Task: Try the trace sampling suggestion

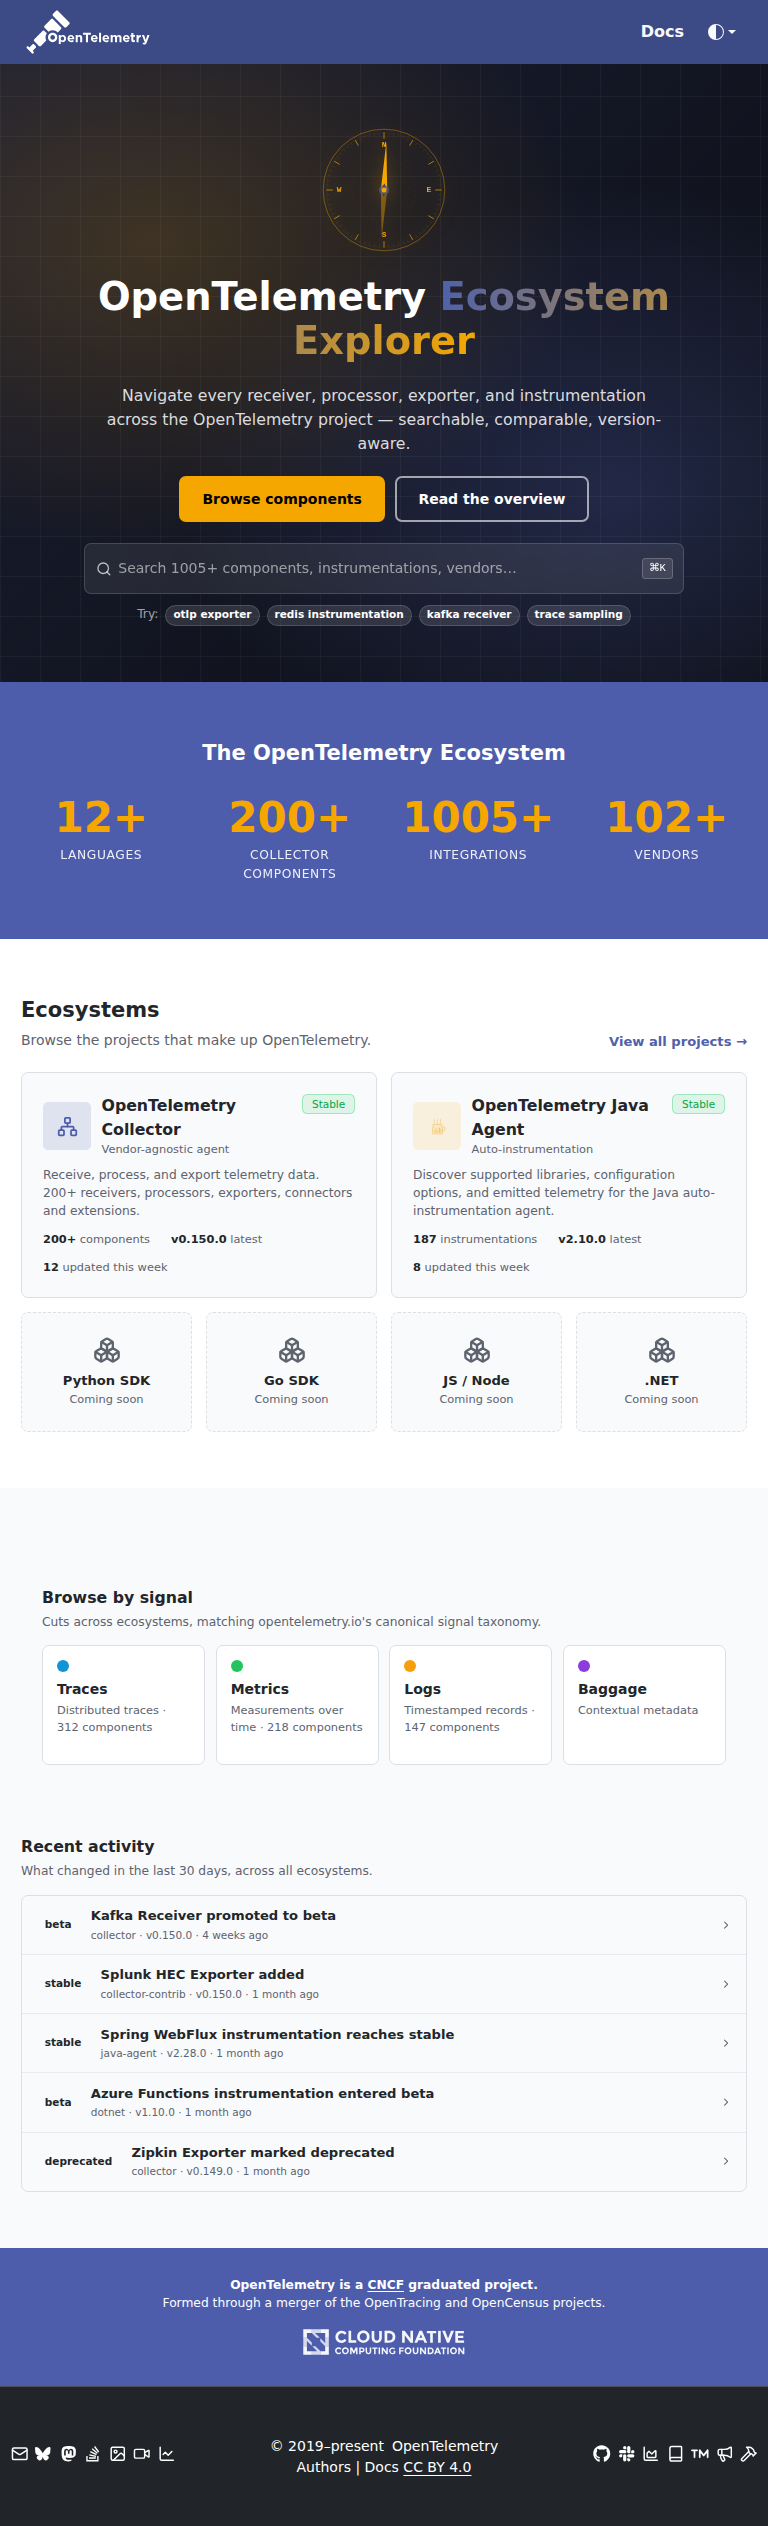Action: 578,615
